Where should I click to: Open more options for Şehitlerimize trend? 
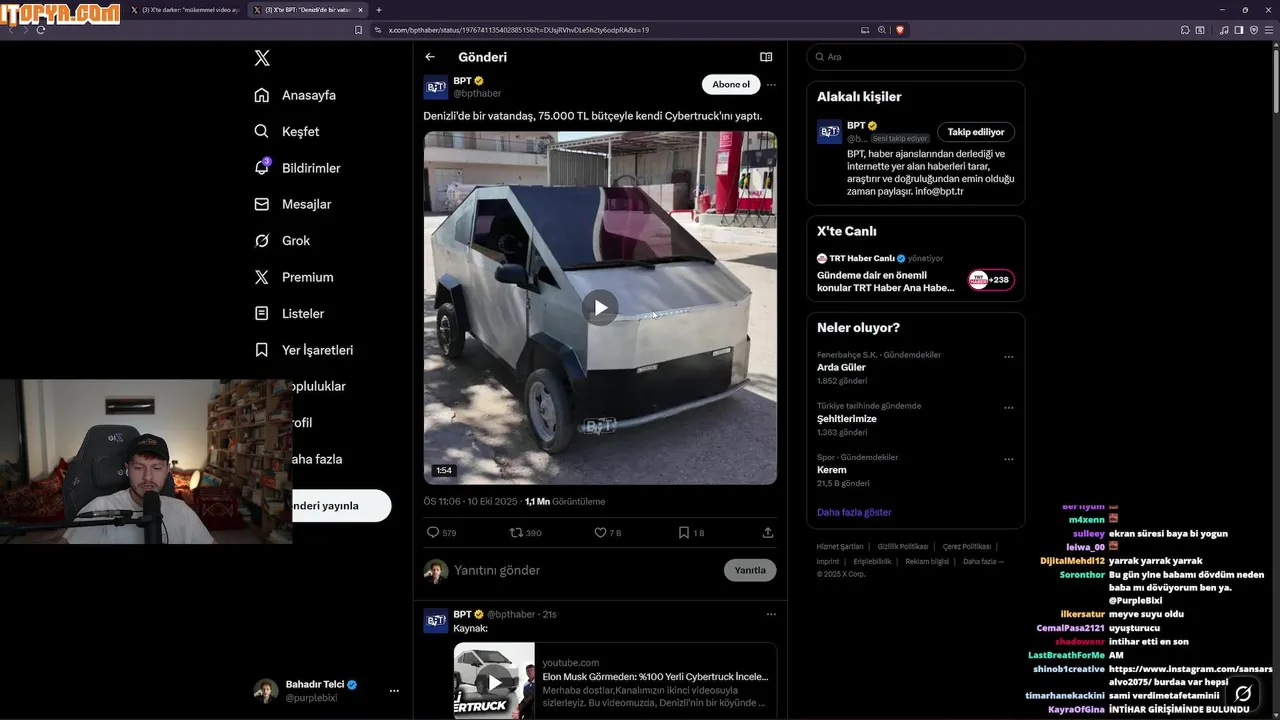(x=1009, y=408)
